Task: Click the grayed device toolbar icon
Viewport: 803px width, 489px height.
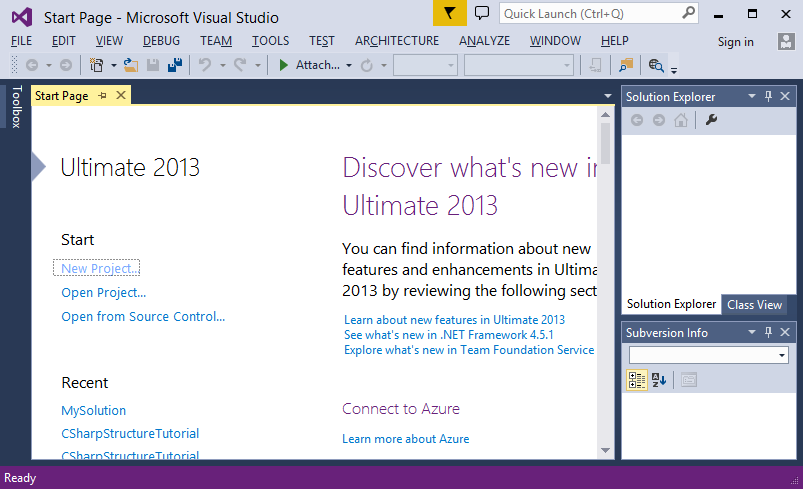Action: pos(595,65)
